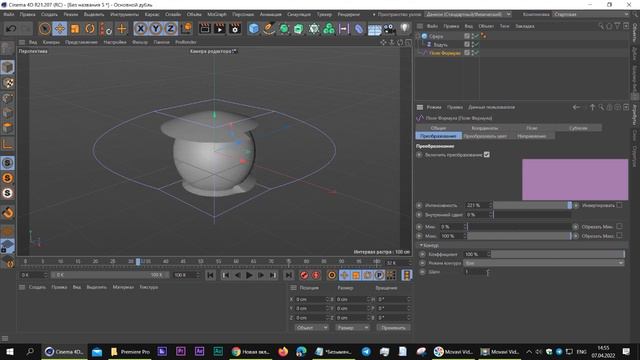Click the Record Active Objects button
Viewport: 640px width, 360px height.
[304, 276]
